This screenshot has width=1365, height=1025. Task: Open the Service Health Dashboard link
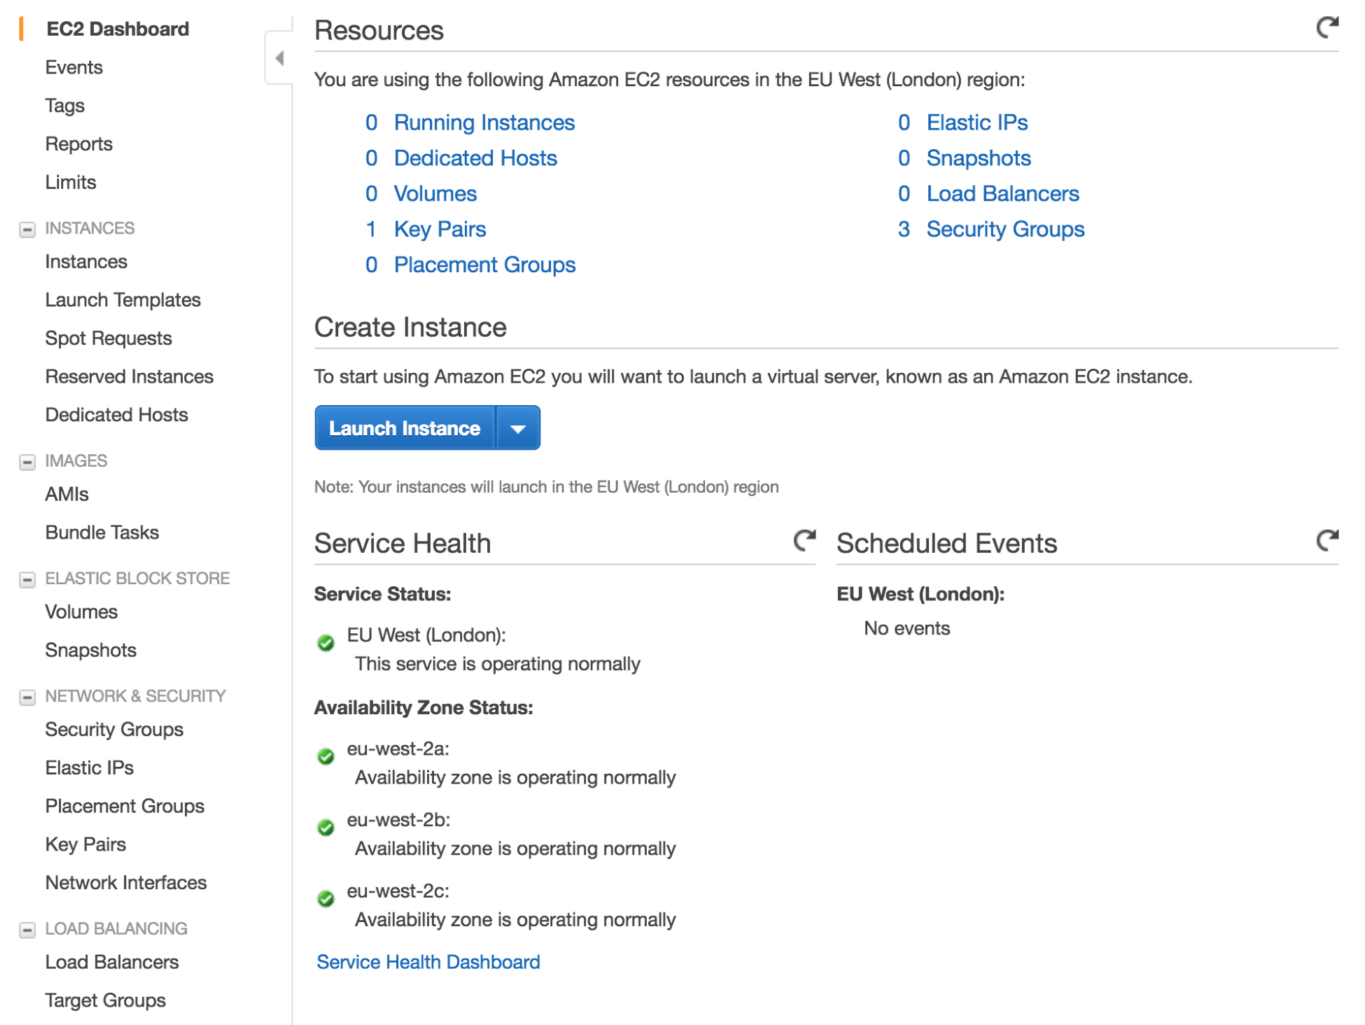(428, 962)
